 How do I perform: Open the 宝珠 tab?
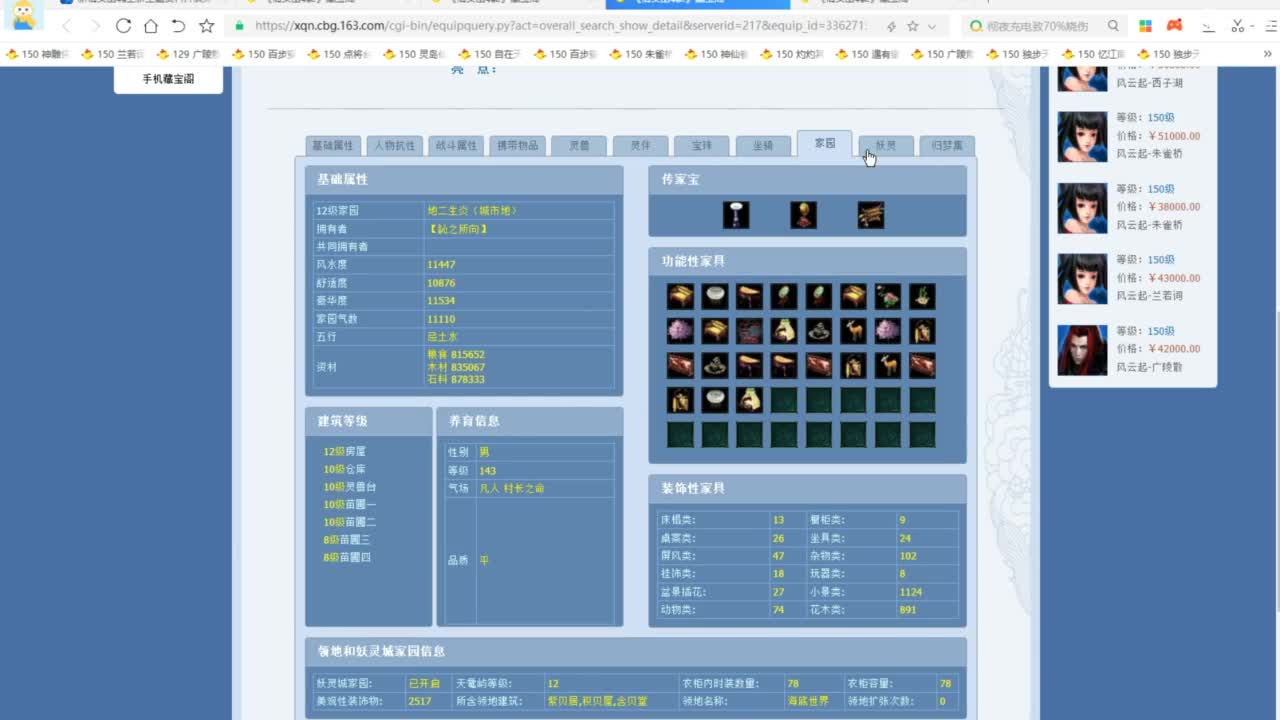(x=702, y=146)
